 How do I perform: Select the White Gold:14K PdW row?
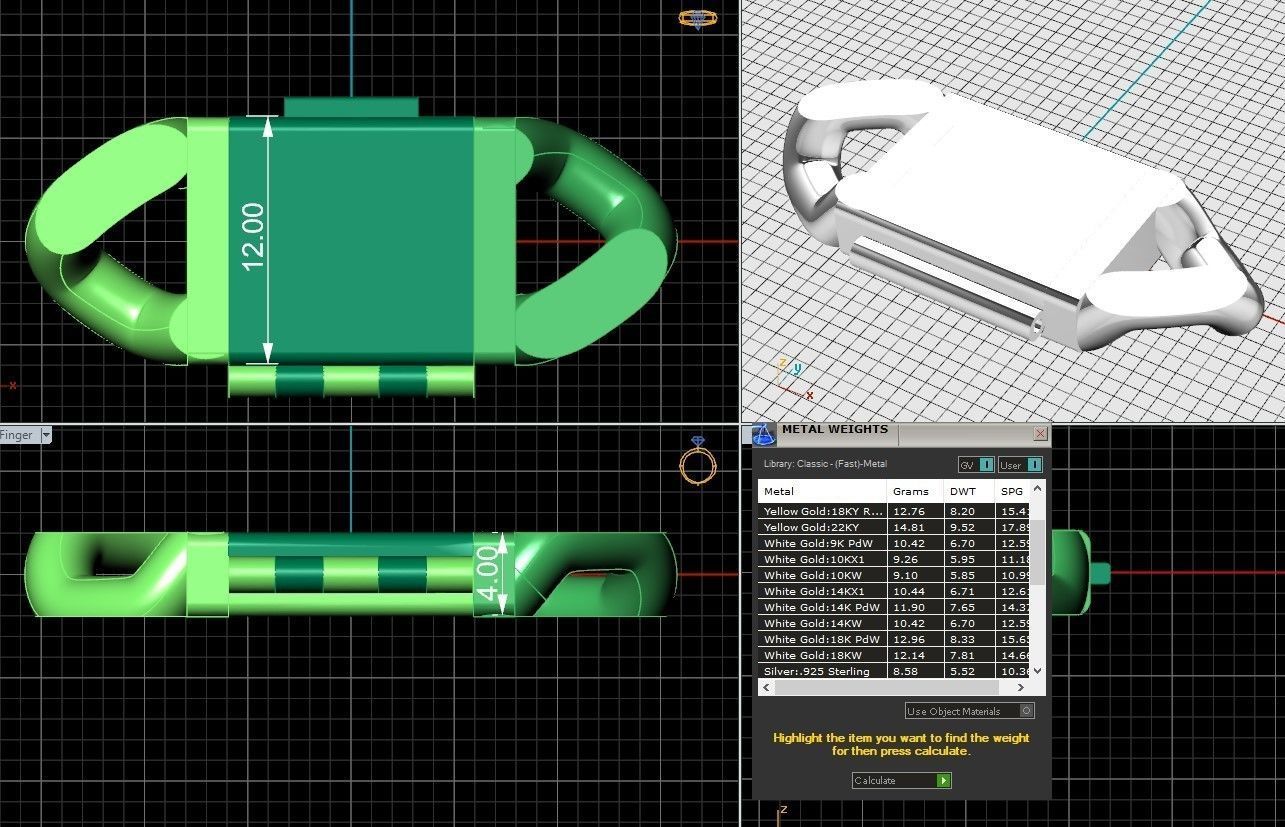point(894,608)
